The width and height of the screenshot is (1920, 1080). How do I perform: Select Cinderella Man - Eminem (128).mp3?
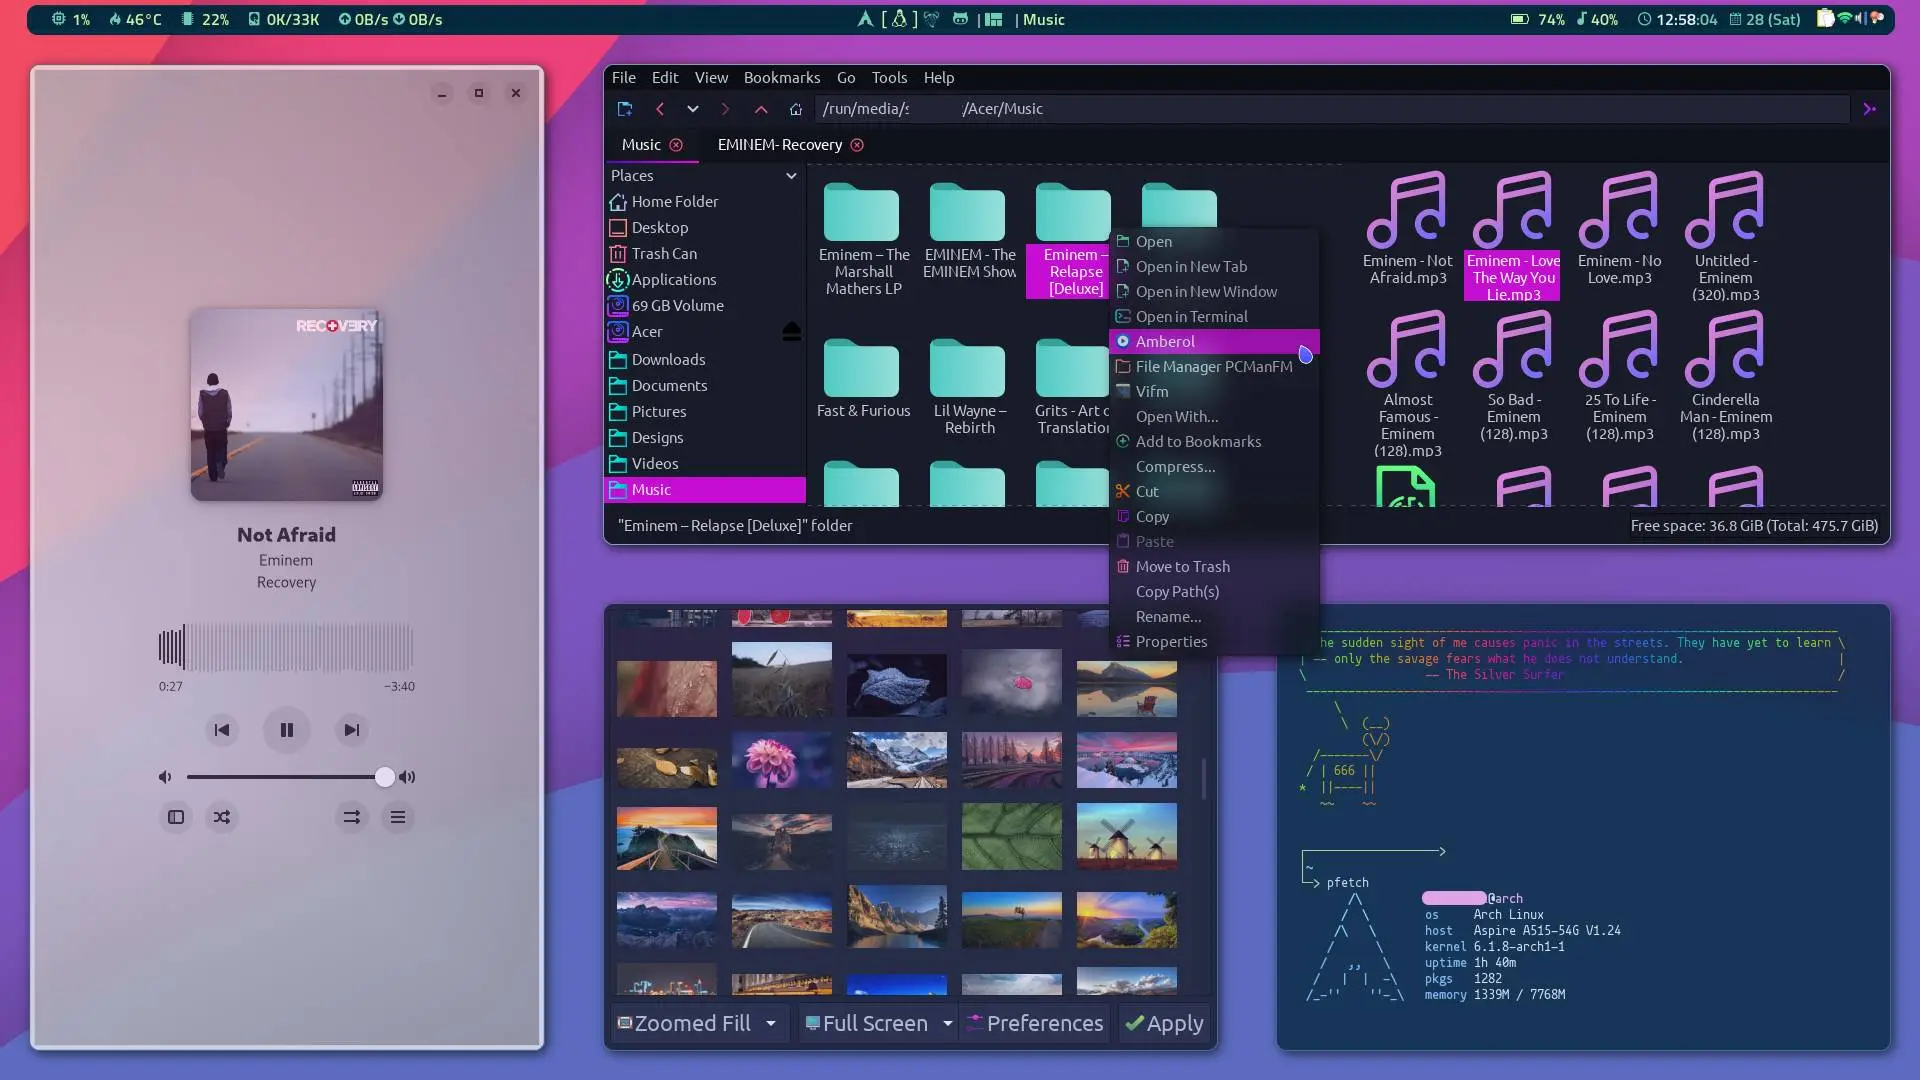point(1725,376)
